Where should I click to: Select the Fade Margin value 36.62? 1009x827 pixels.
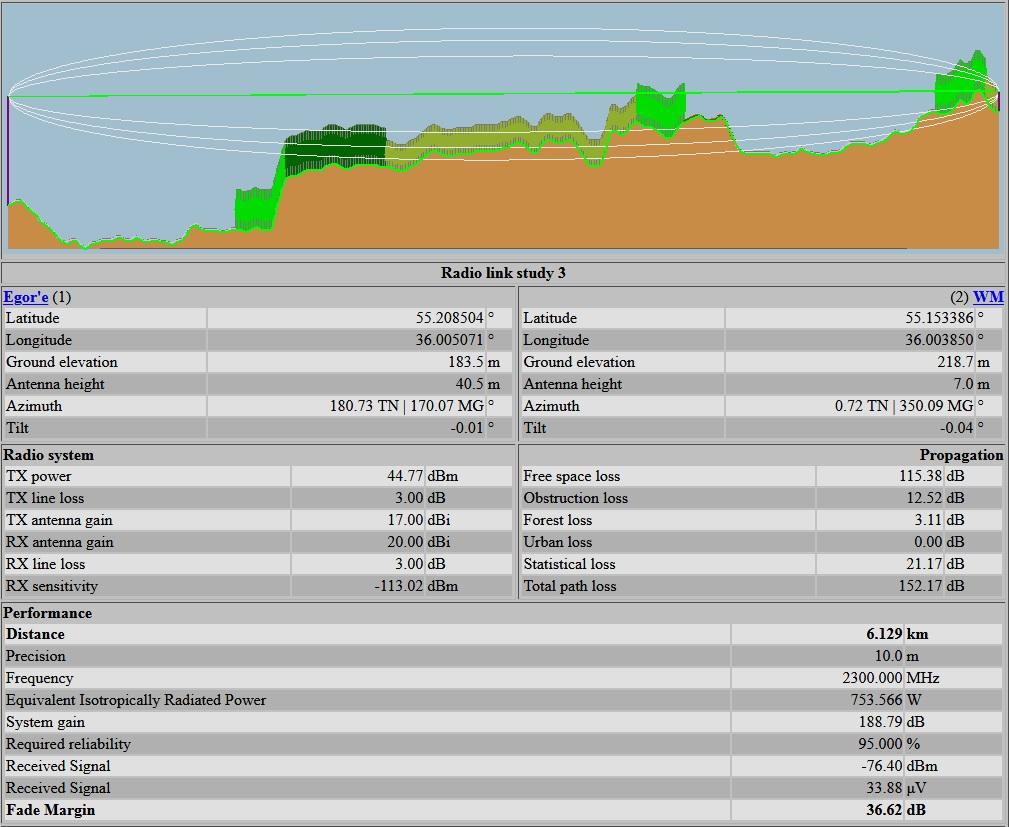pyautogui.click(x=884, y=810)
